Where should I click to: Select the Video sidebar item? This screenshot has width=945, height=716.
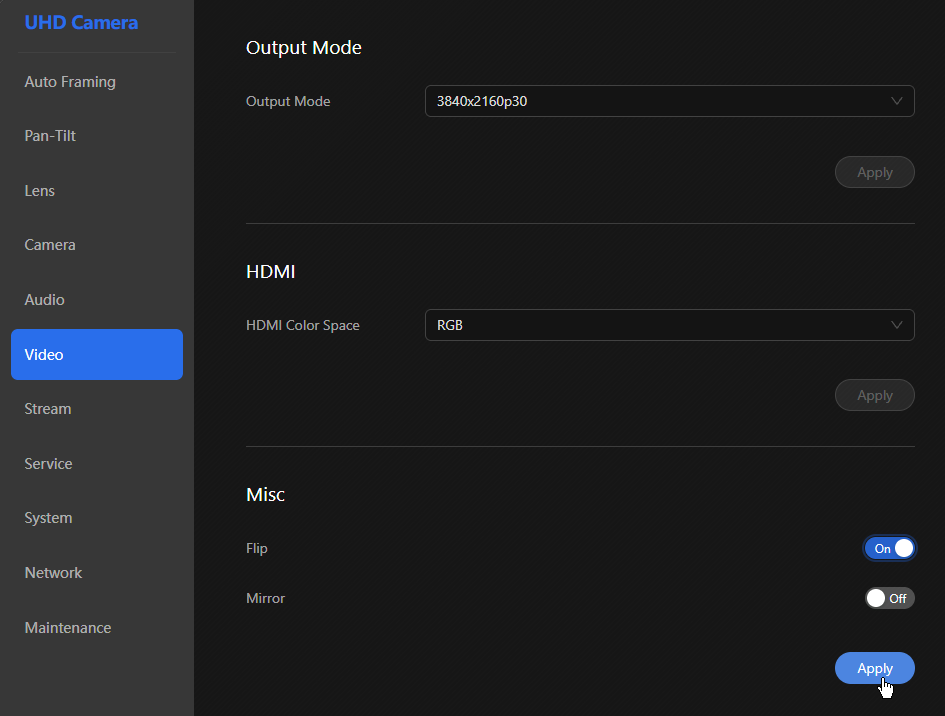(x=97, y=354)
